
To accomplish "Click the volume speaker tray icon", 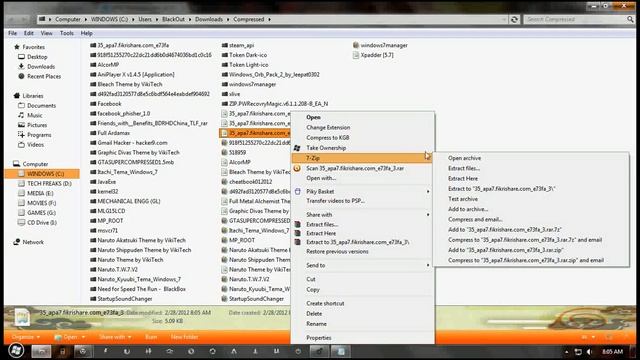I will coord(589,351).
